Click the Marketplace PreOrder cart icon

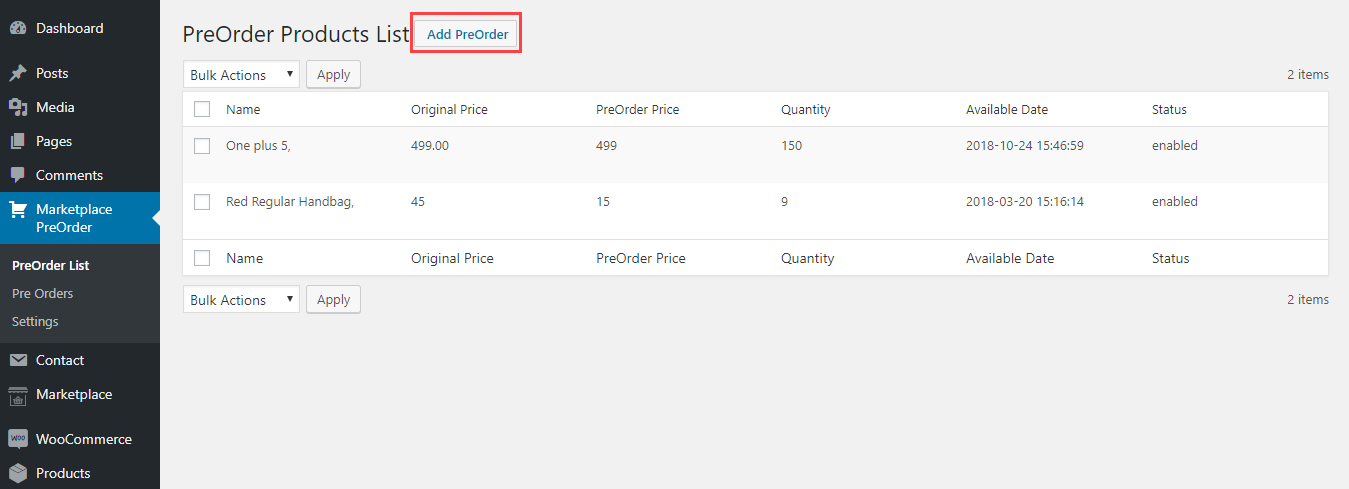pyautogui.click(x=18, y=210)
